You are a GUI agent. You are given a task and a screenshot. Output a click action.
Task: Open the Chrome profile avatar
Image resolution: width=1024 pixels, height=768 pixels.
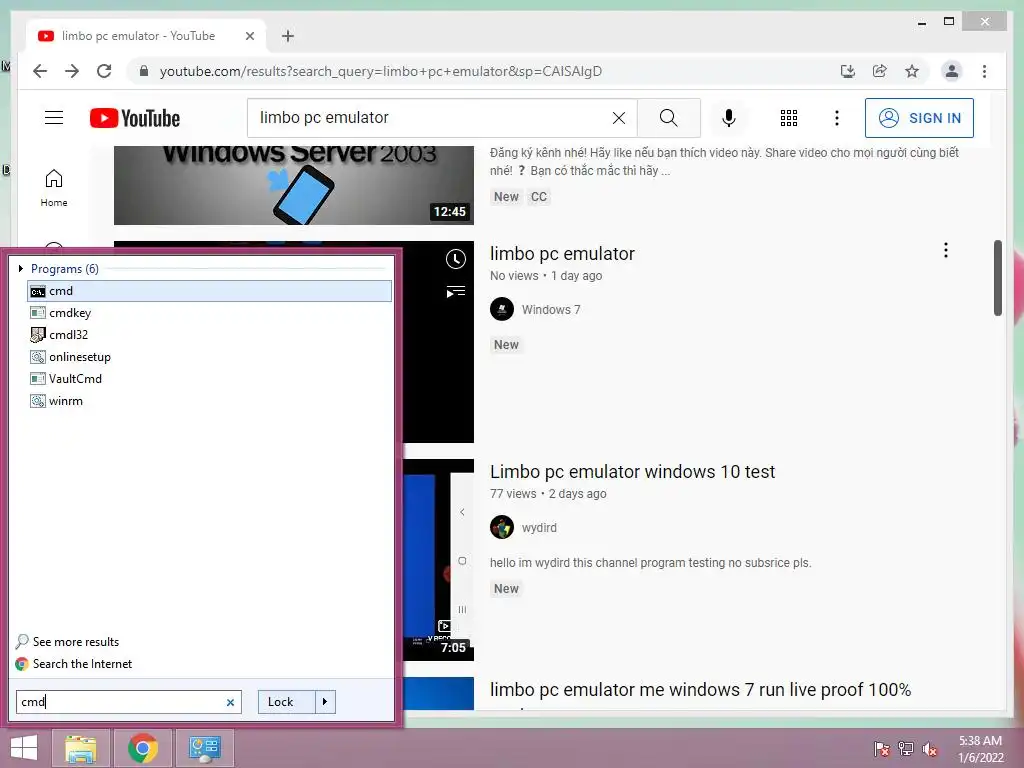point(952,71)
